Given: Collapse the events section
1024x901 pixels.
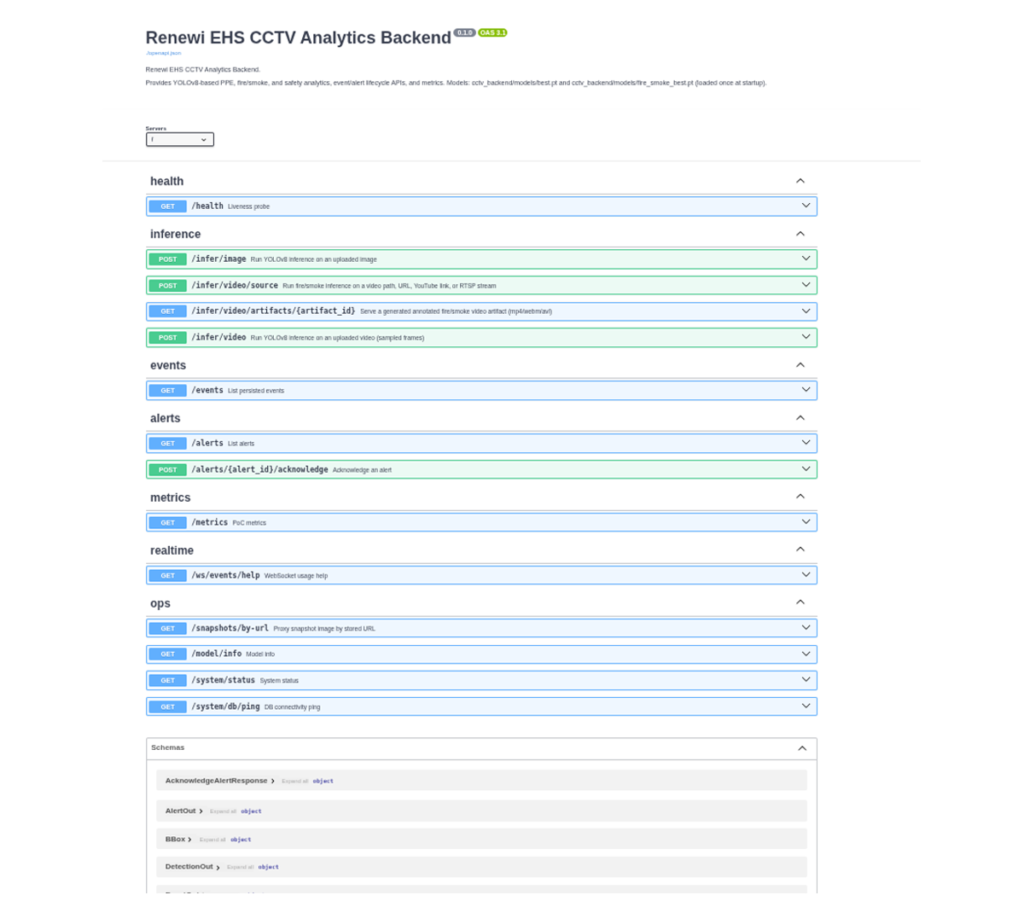Looking at the screenshot, I should [x=800, y=365].
